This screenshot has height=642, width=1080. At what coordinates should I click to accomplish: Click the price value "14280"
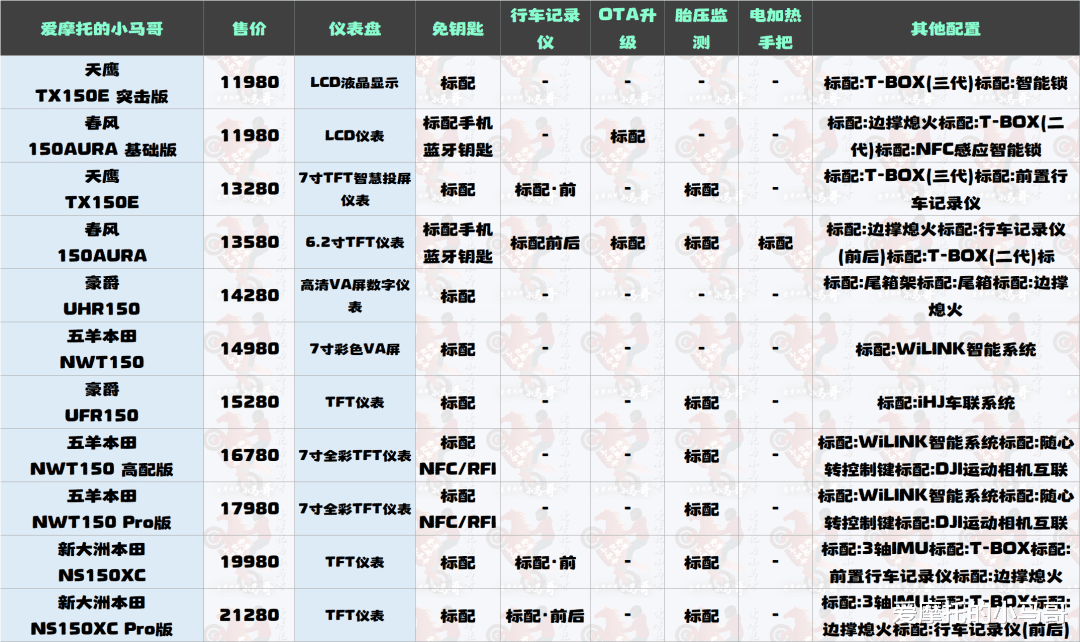coord(249,296)
